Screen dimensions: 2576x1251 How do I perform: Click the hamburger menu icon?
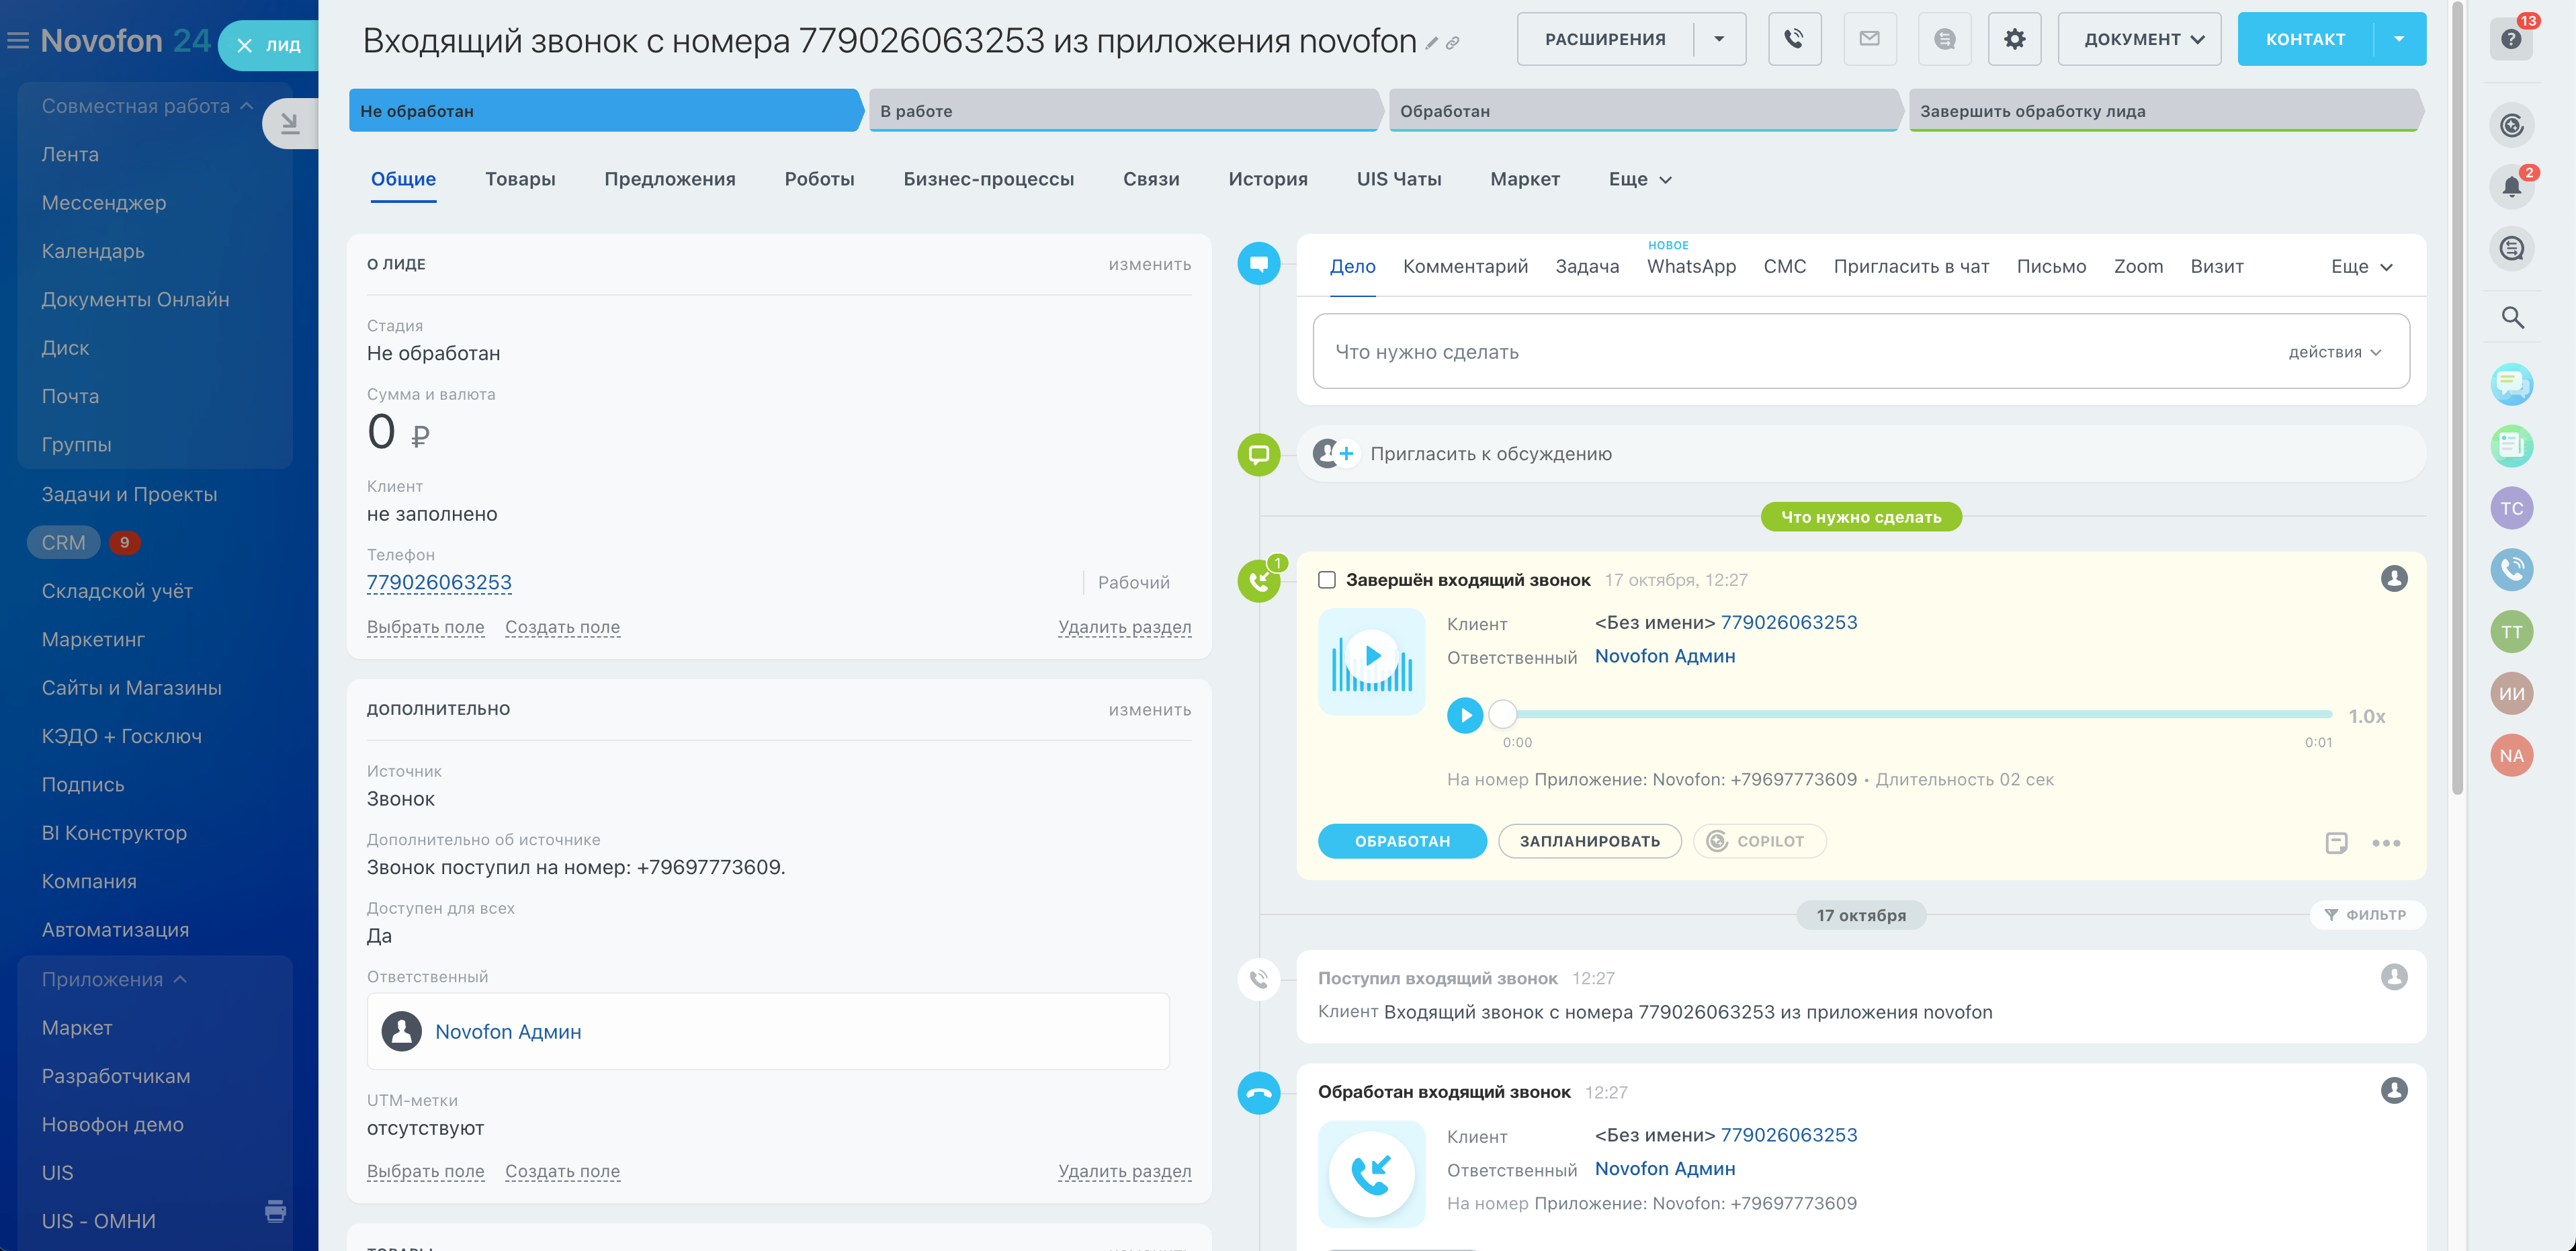(x=18, y=41)
